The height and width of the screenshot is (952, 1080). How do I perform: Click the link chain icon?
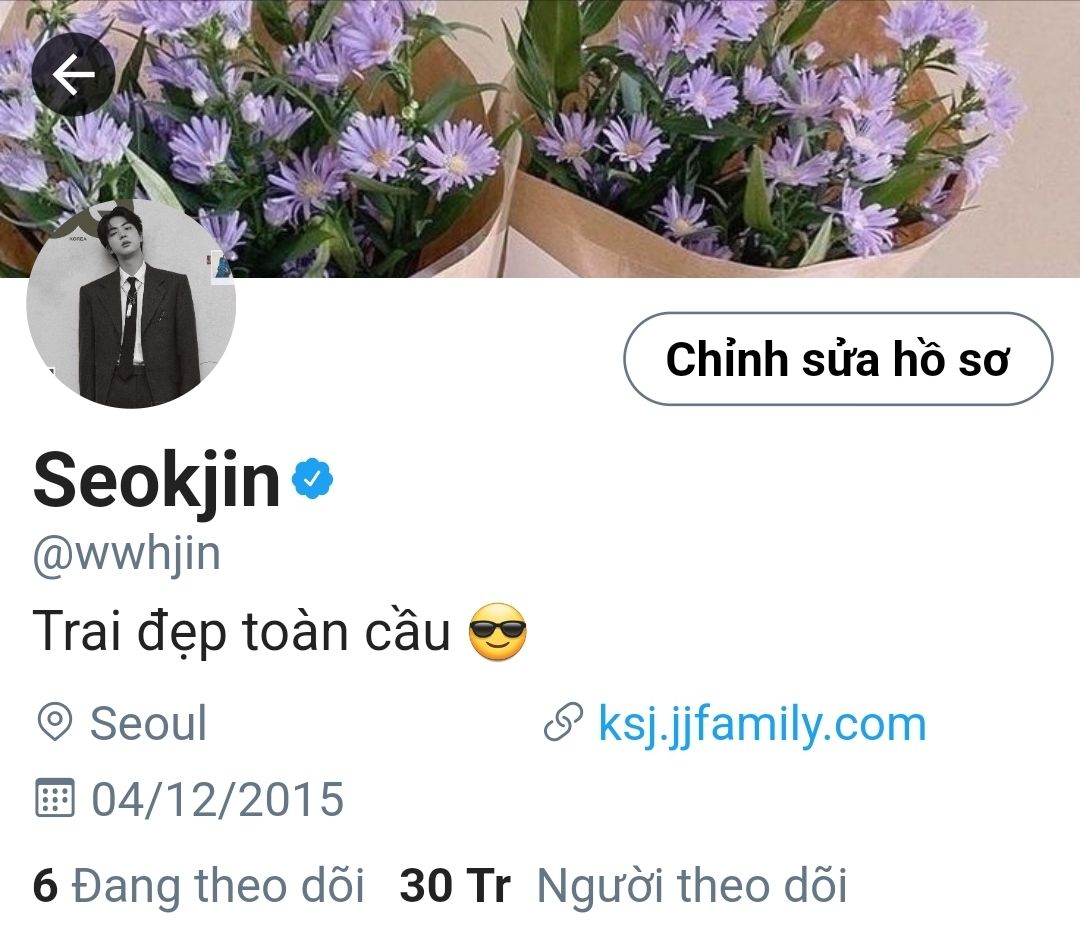click(x=563, y=722)
